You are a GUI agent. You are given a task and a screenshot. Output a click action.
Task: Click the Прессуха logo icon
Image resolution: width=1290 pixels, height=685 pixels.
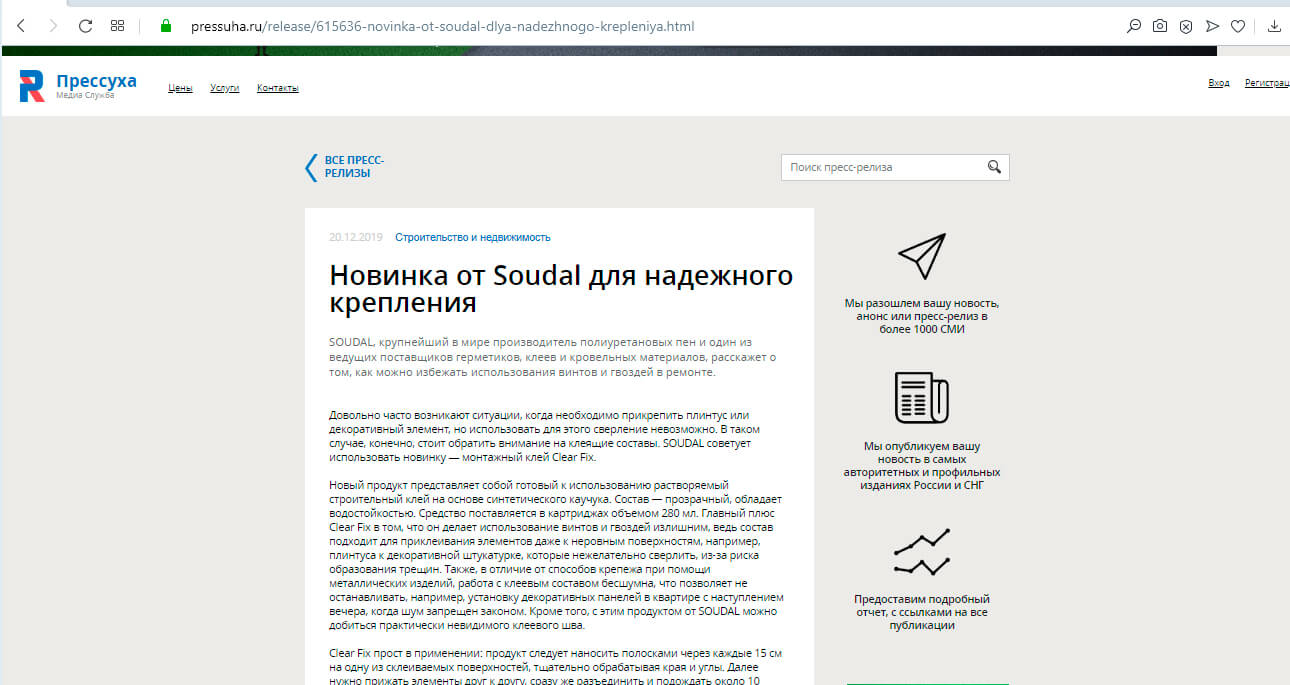point(32,86)
